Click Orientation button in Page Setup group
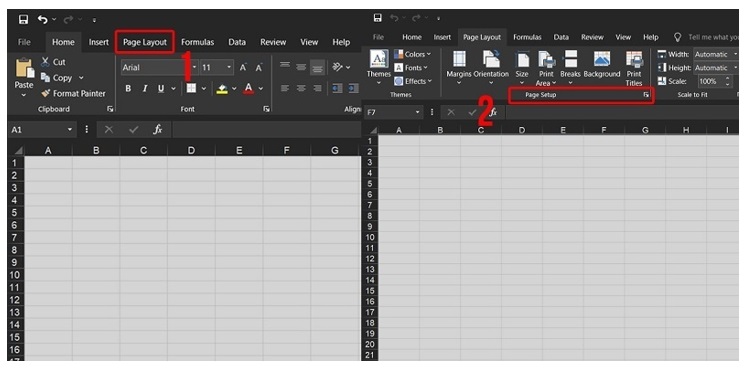The image size is (746, 371). (x=491, y=68)
